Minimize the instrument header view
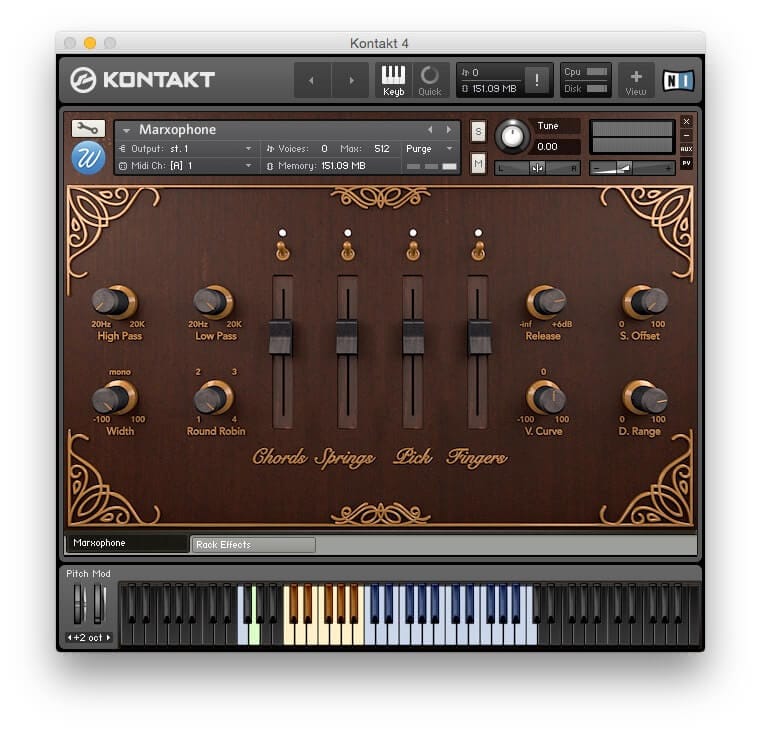 (686, 135)
